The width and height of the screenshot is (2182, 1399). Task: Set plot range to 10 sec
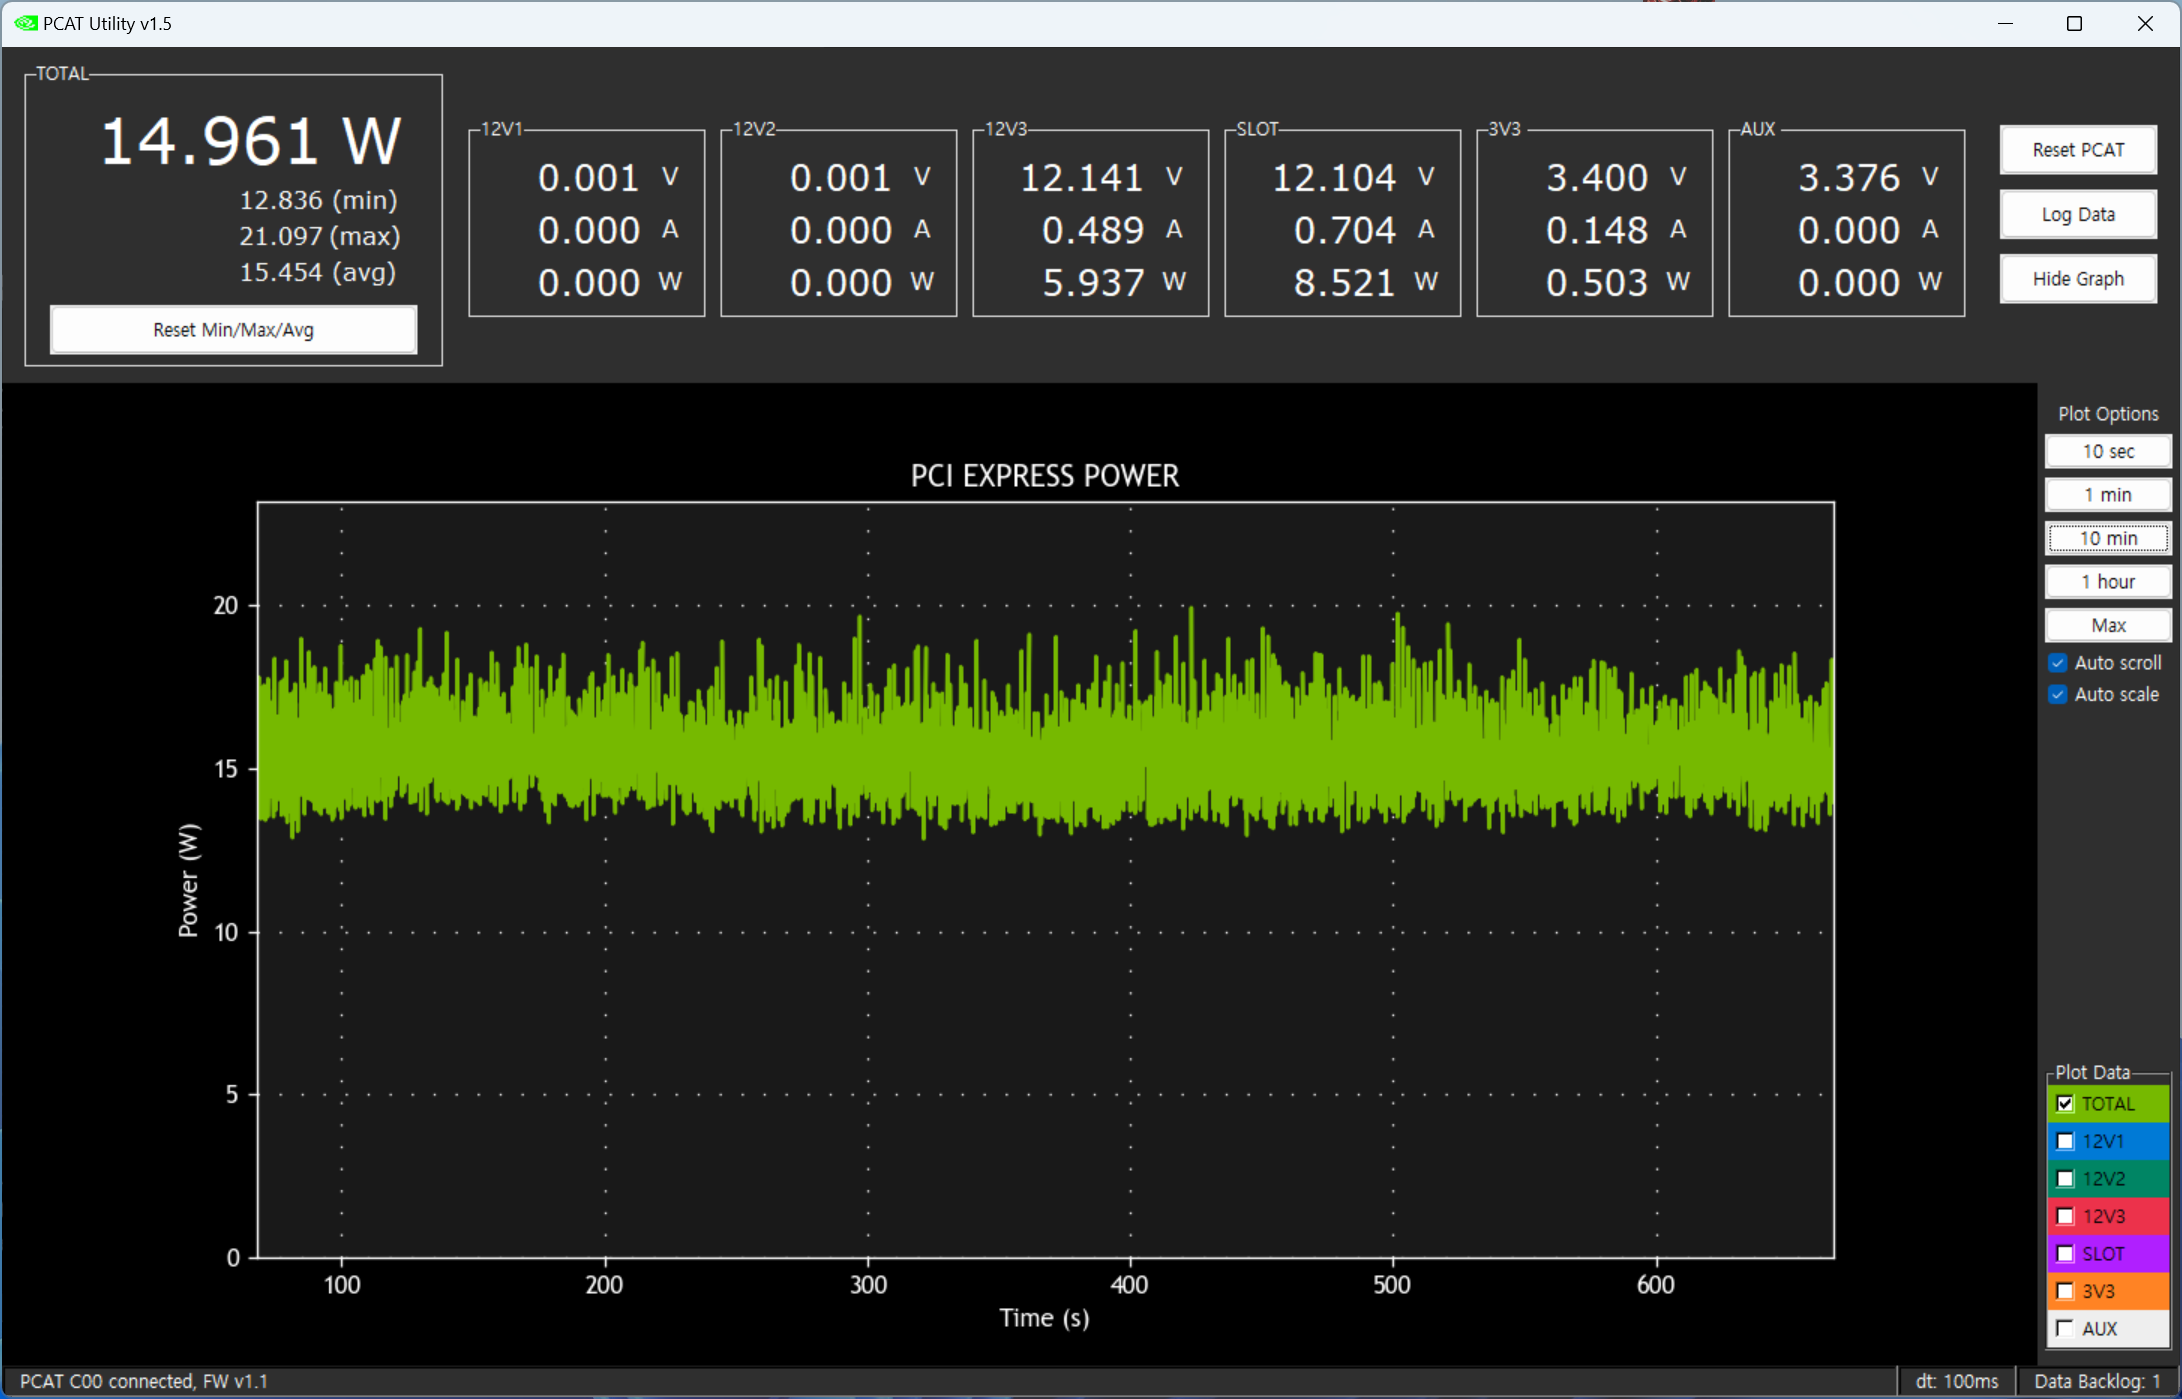[2108, 452]
